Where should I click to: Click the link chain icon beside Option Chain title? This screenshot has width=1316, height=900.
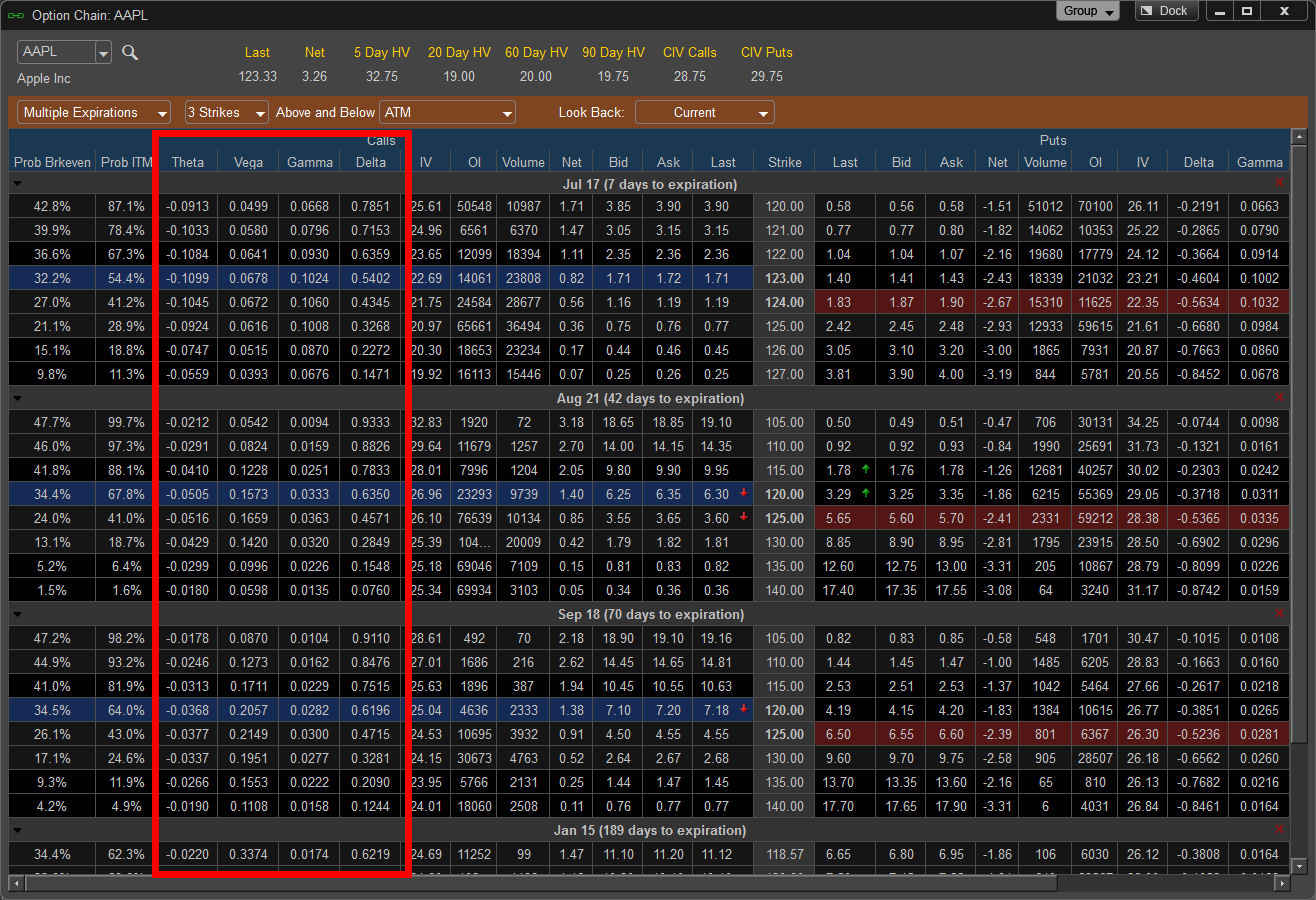pos(15,15)
